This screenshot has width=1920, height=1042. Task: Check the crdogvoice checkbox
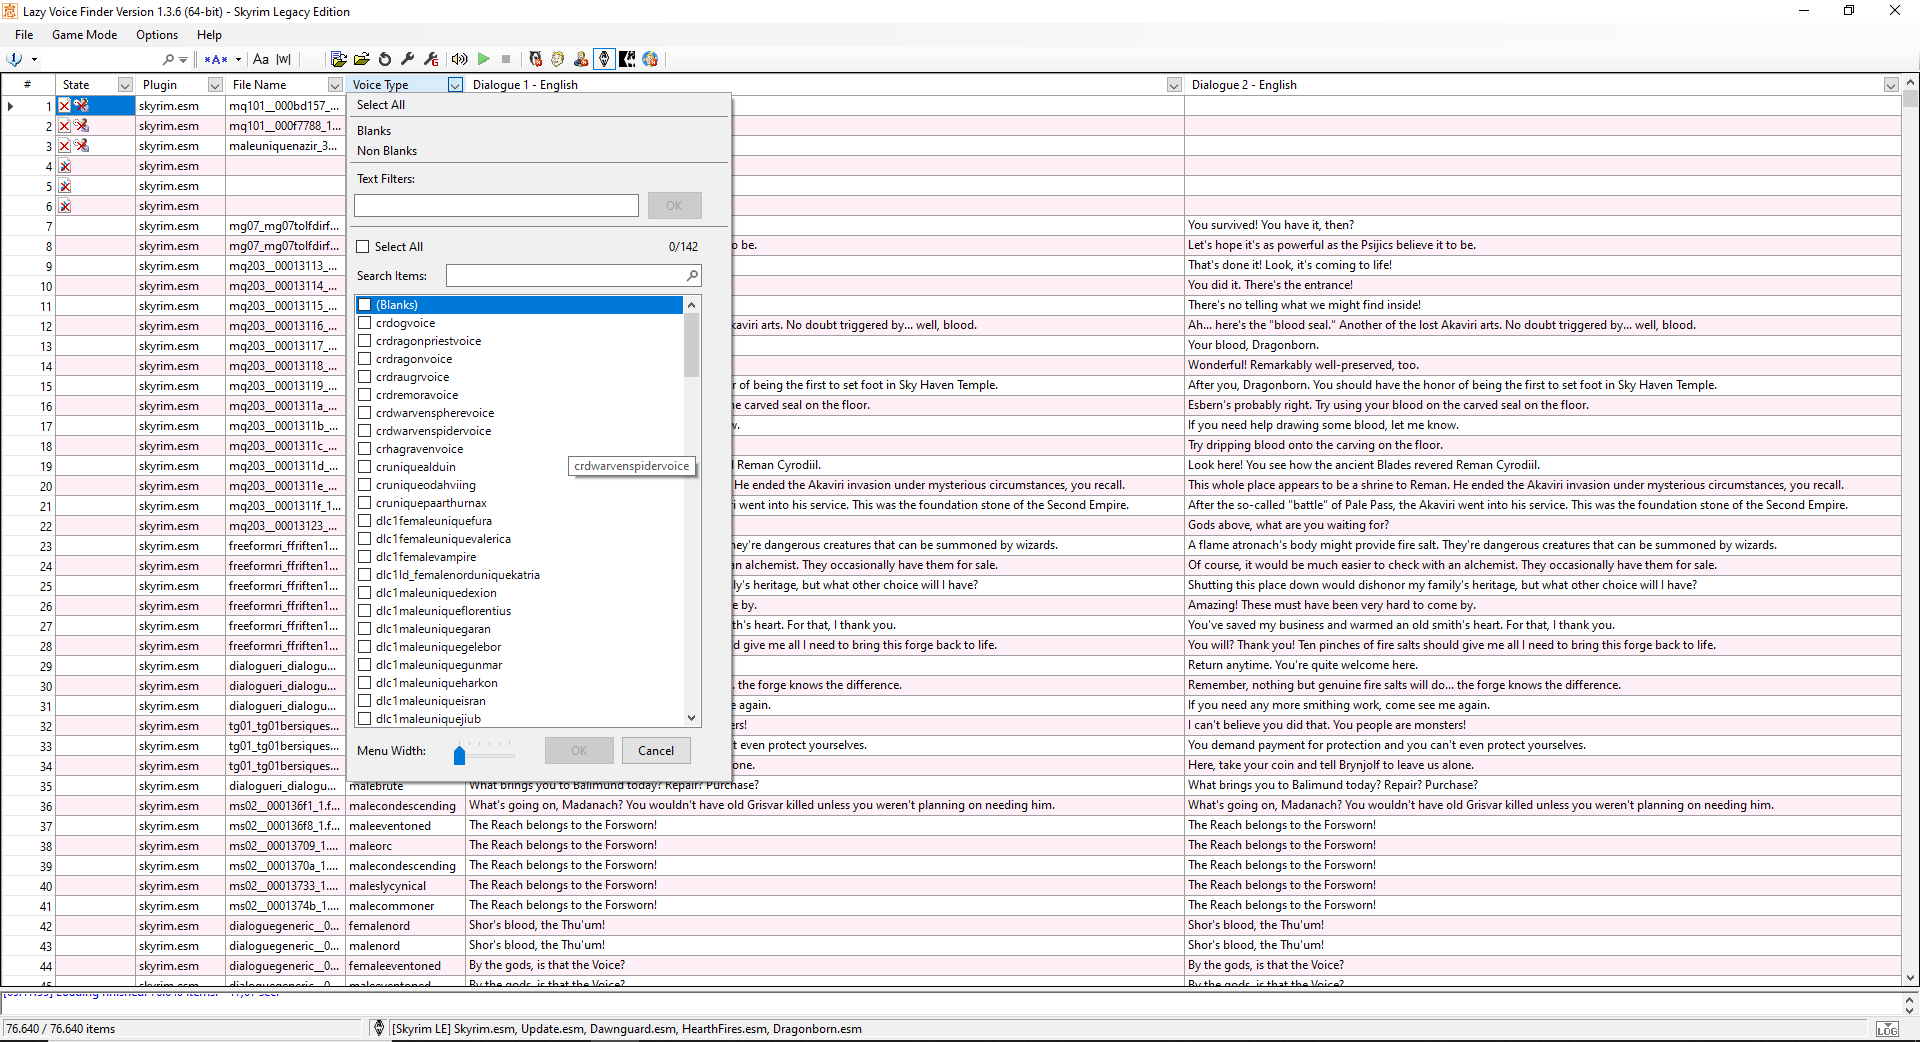coord(365,322)
